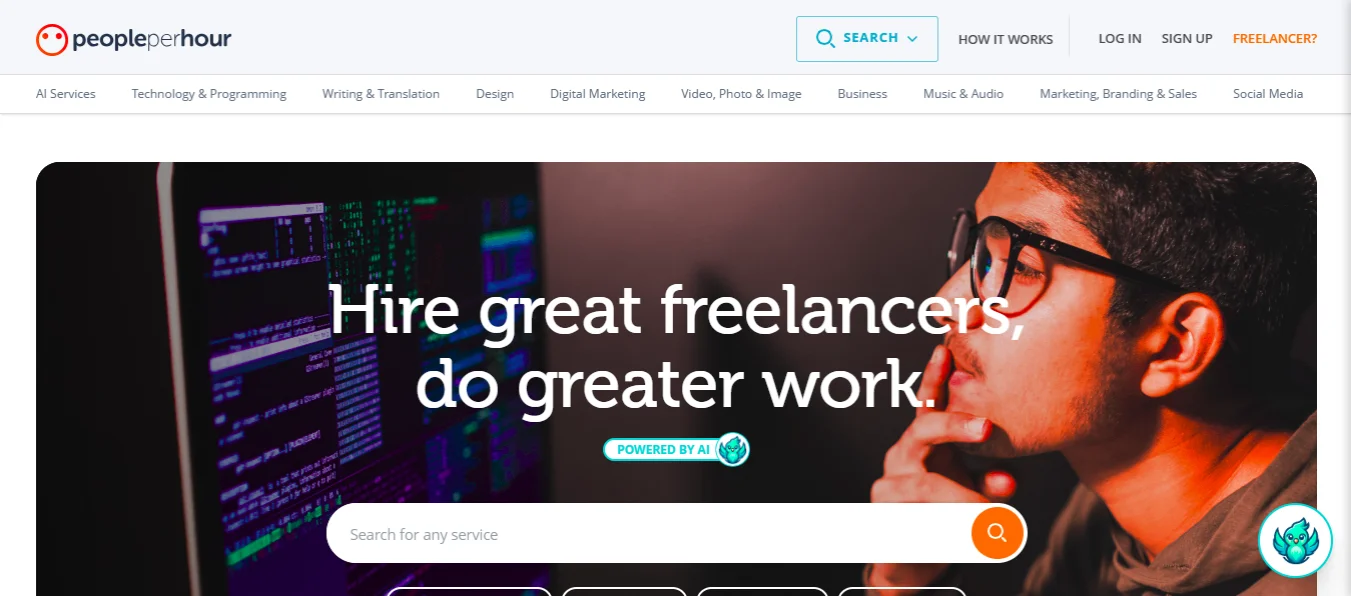Click the How It Works link
1351x596 pixels.
[1005, 39]
